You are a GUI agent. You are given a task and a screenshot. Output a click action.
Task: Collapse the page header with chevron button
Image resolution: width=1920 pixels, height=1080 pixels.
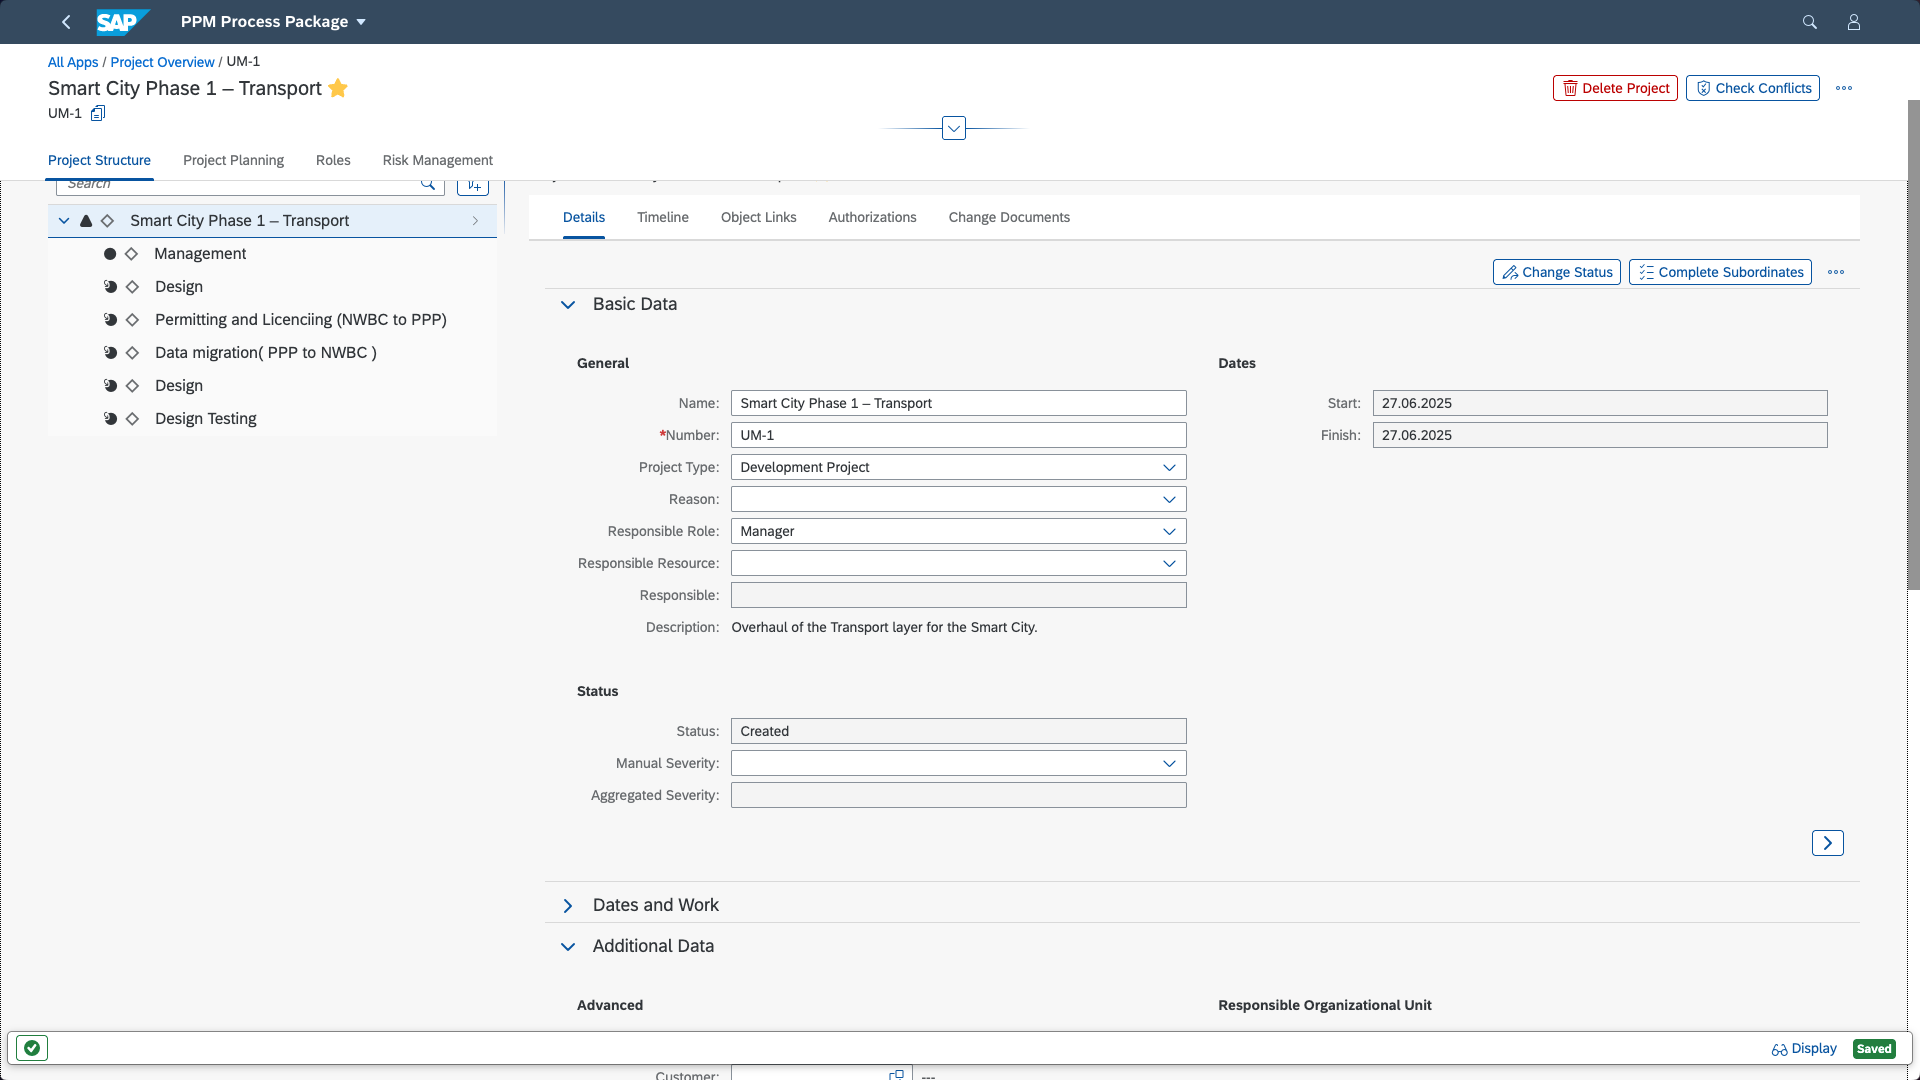(x=954, y=128)
